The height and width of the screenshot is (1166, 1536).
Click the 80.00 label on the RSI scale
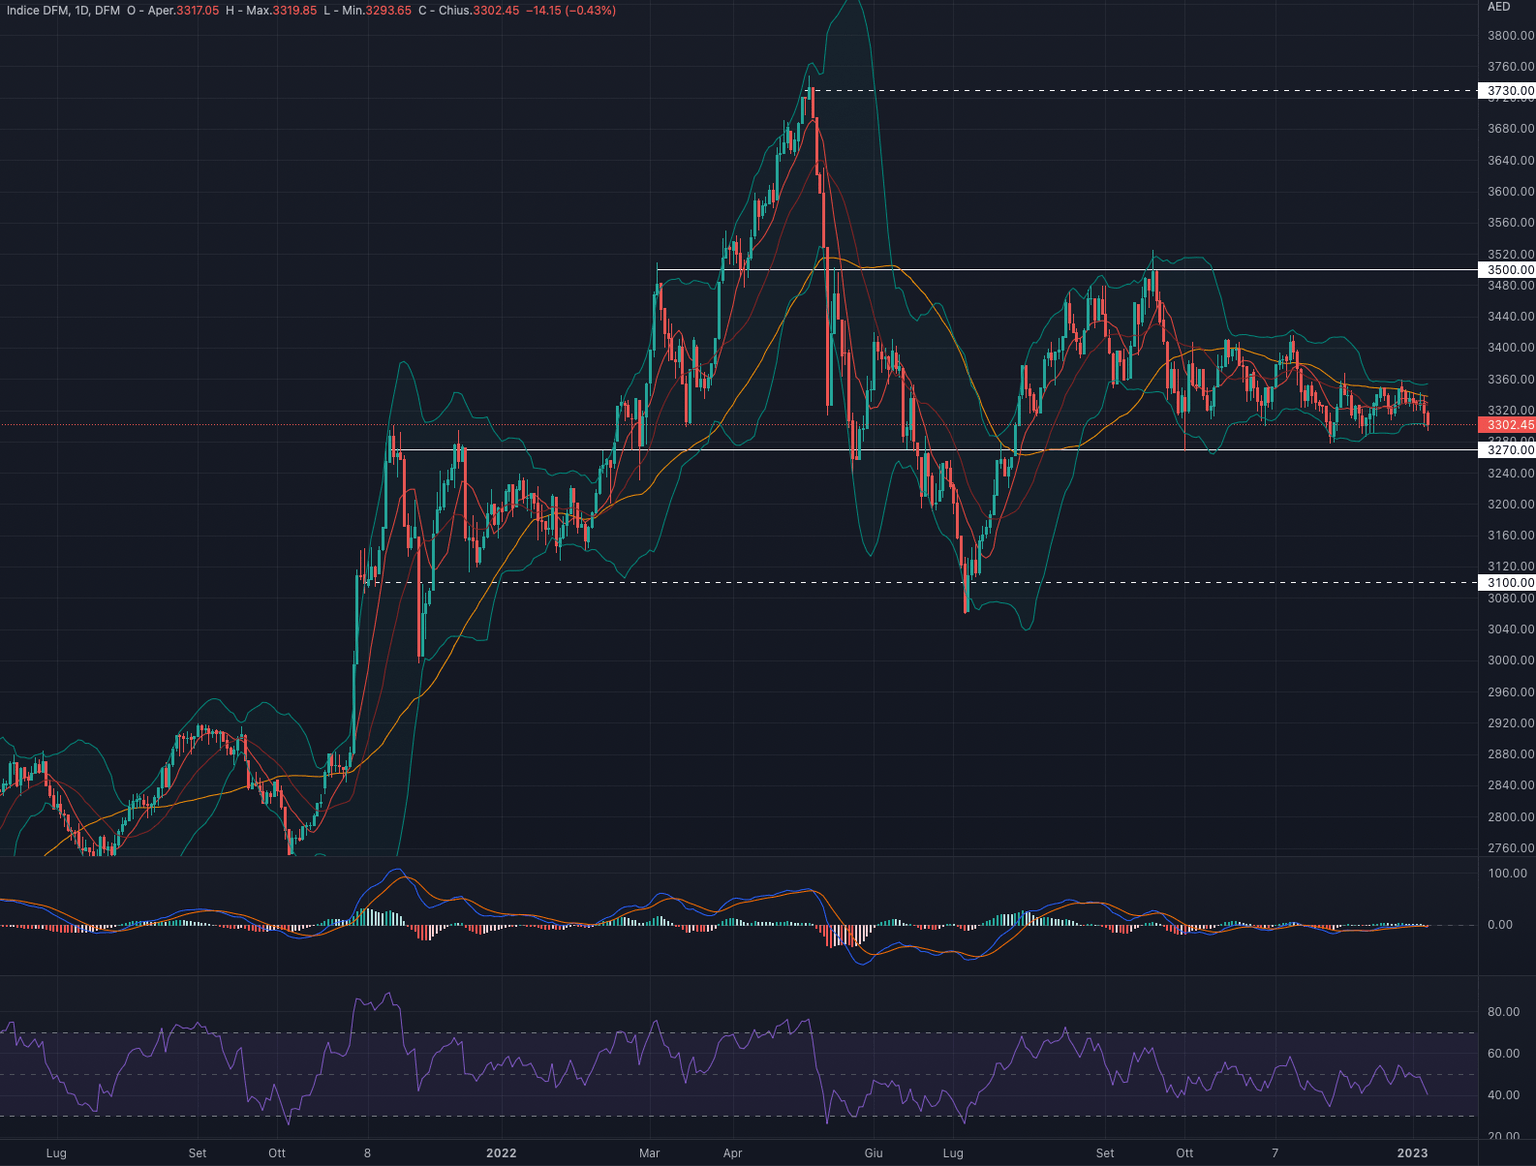pos(1503,1012)
